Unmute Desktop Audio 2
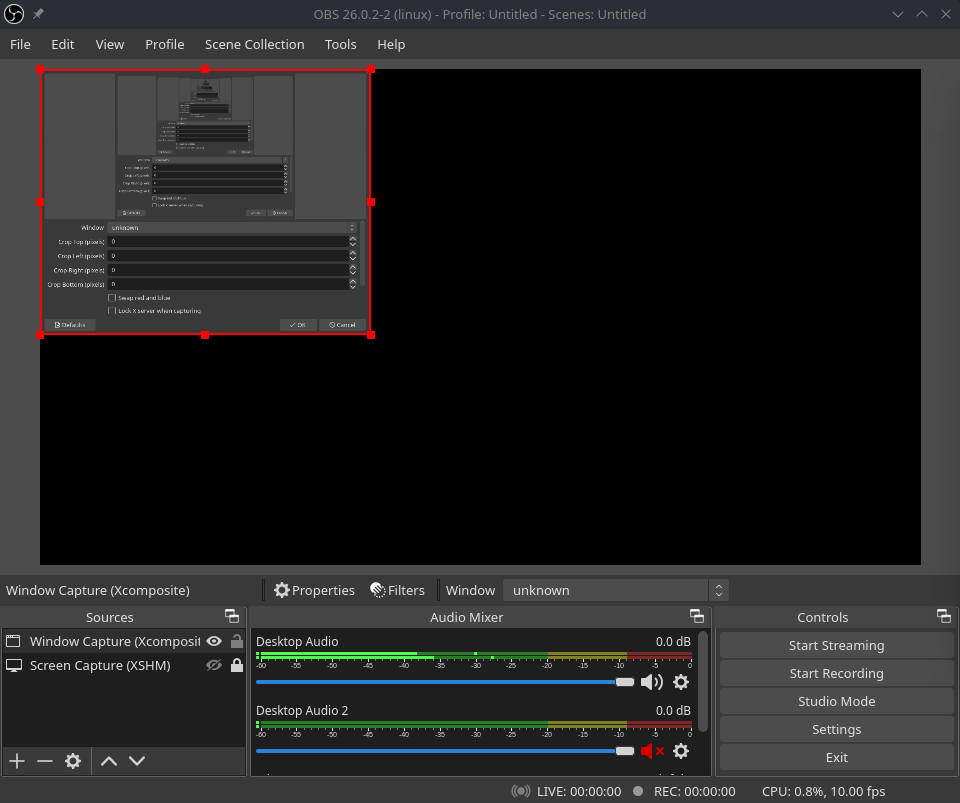Screen dimensions: 960x803 click(652, 751)
